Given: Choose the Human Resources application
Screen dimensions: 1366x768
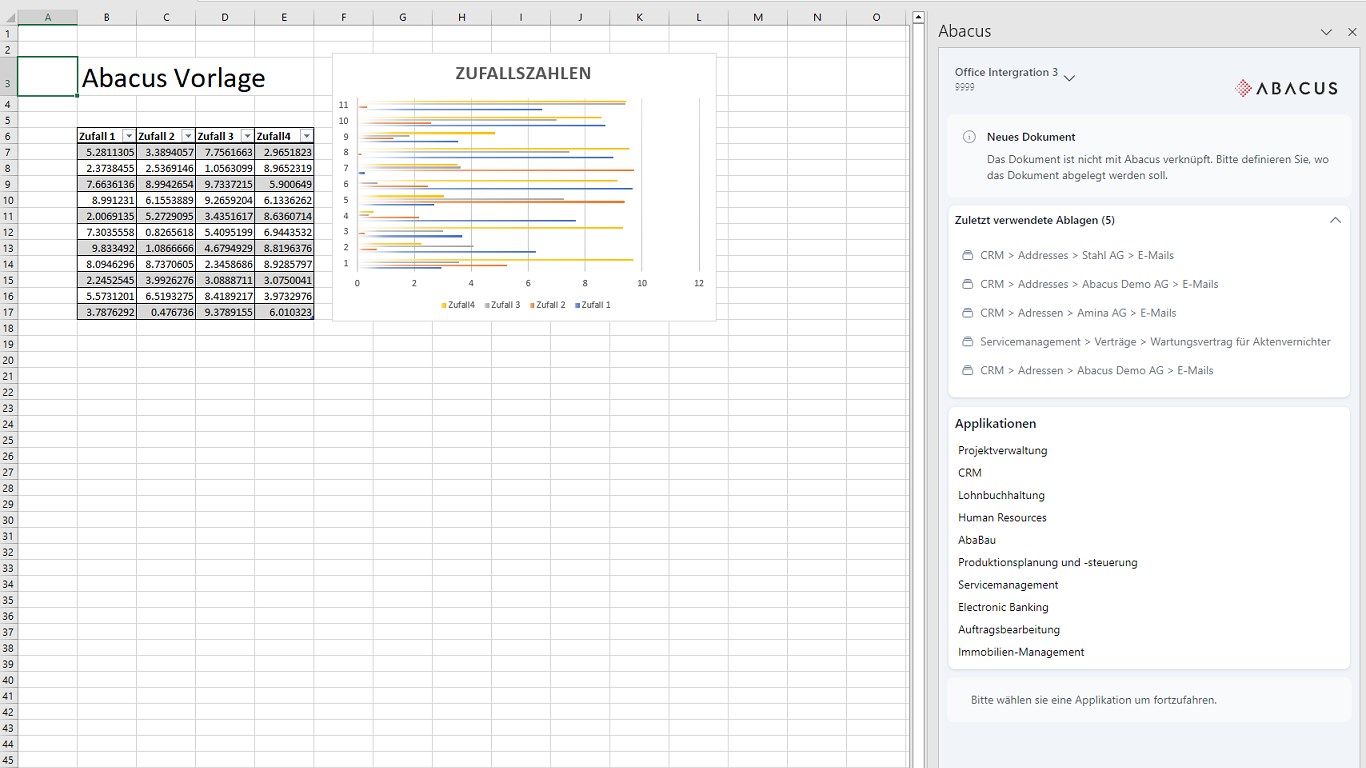Looking at the screenshot, I should pyautogui.click(x=1002, y=518).
